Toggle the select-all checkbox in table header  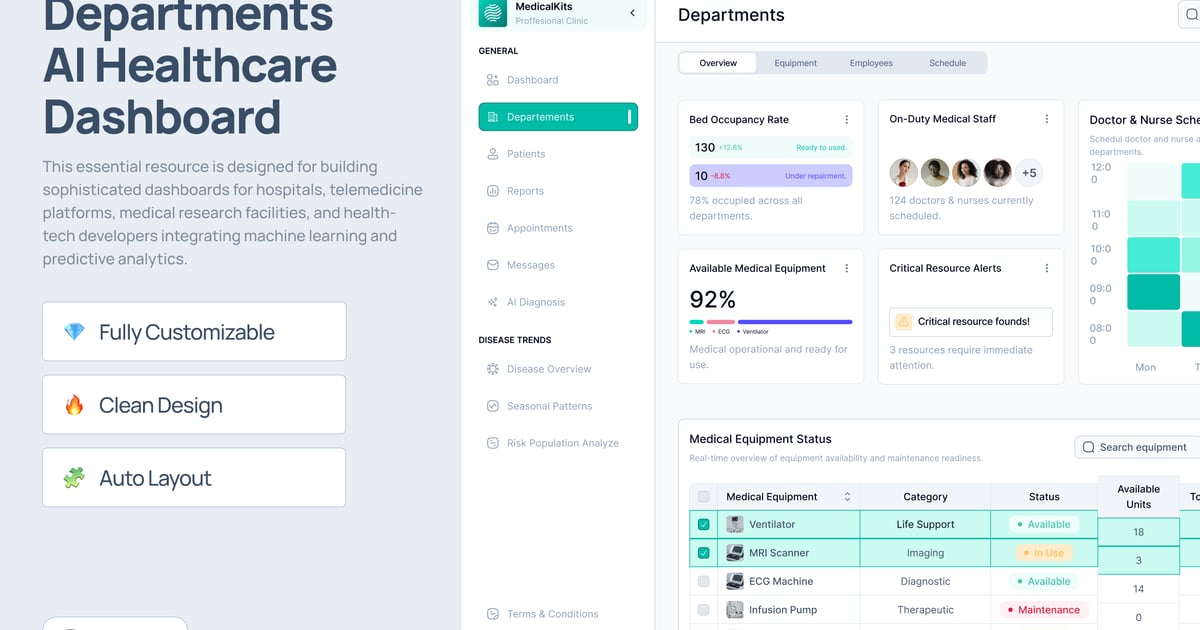(703, 497)
